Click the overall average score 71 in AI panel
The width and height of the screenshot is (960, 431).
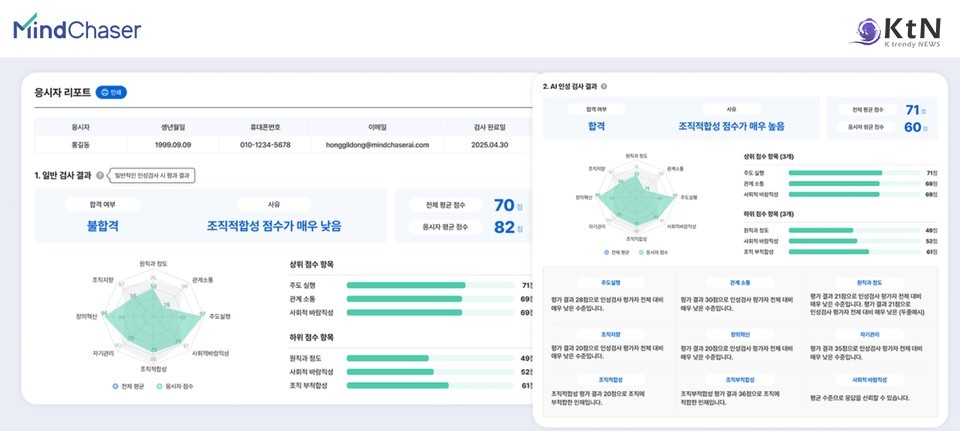(x=913, y=110)
